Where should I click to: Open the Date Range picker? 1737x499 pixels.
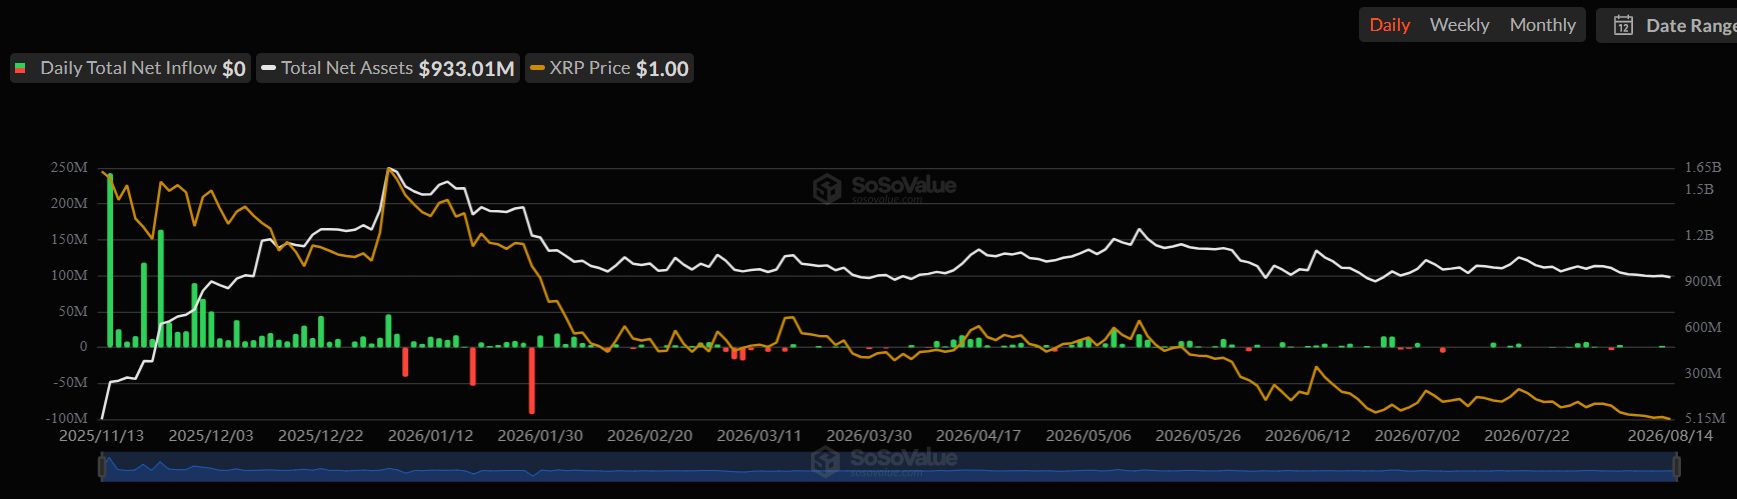pos(1668,25)
